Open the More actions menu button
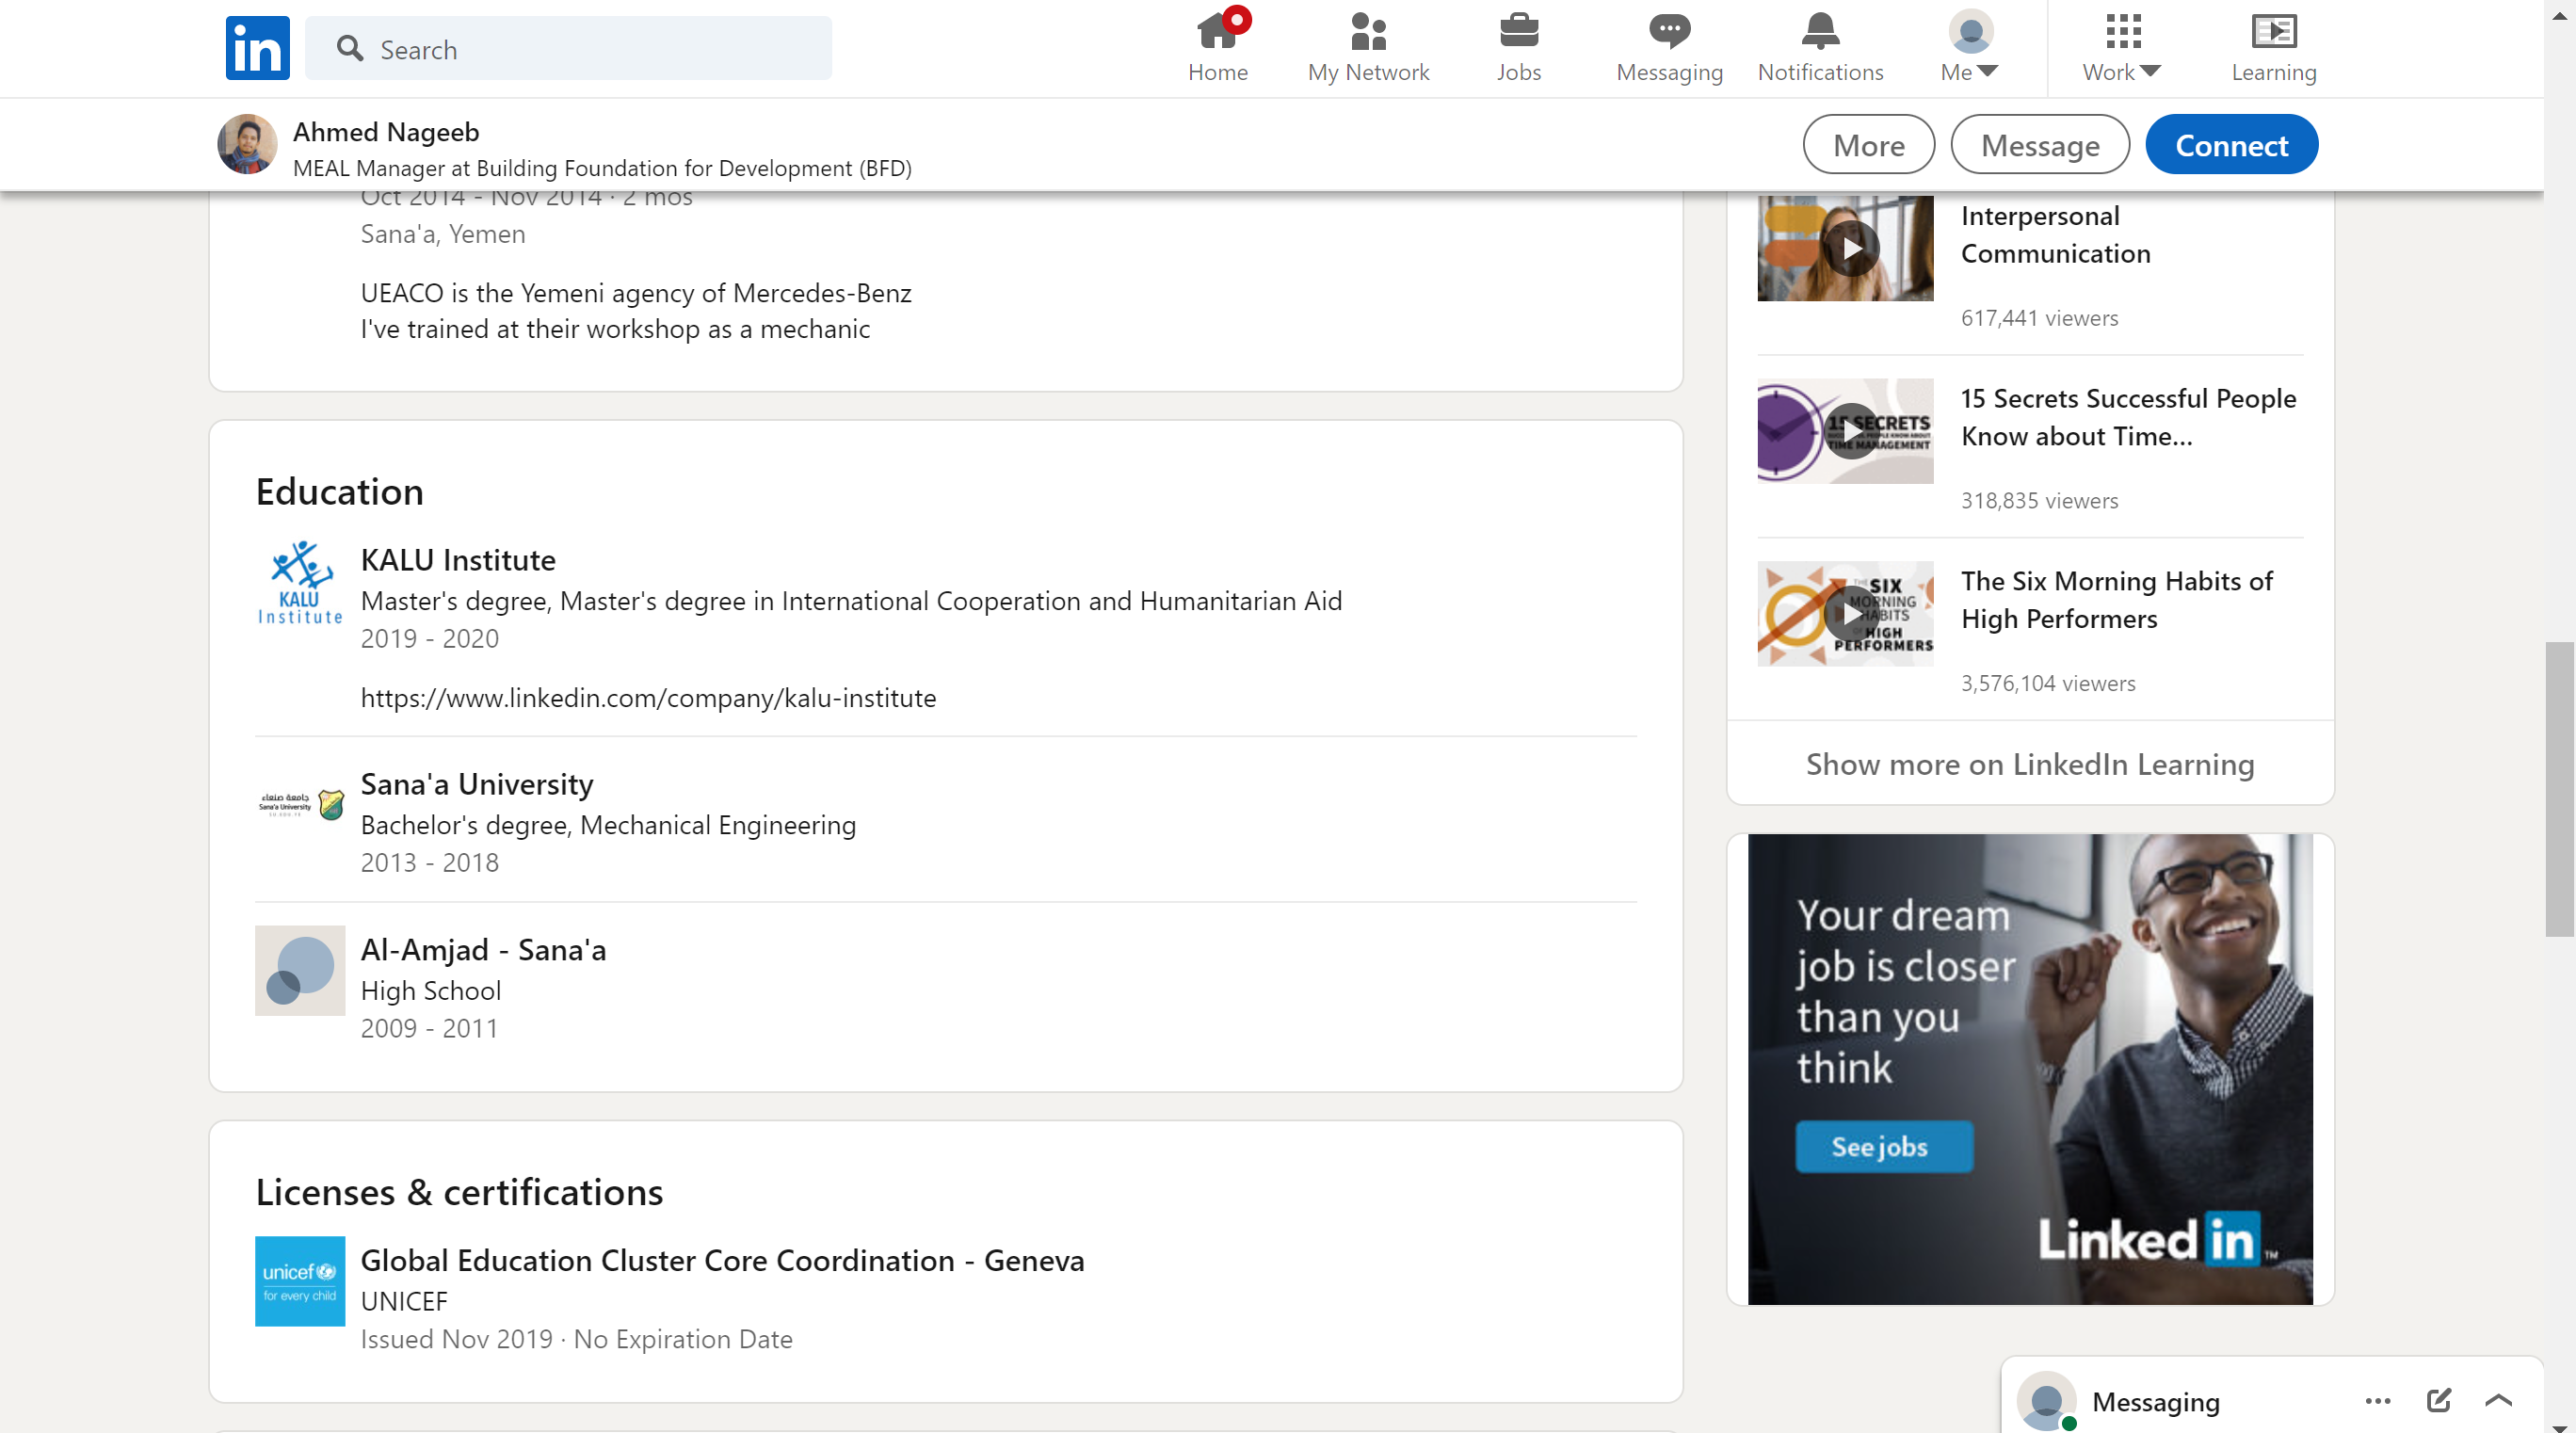2576x1433 pixels. 1867,145
